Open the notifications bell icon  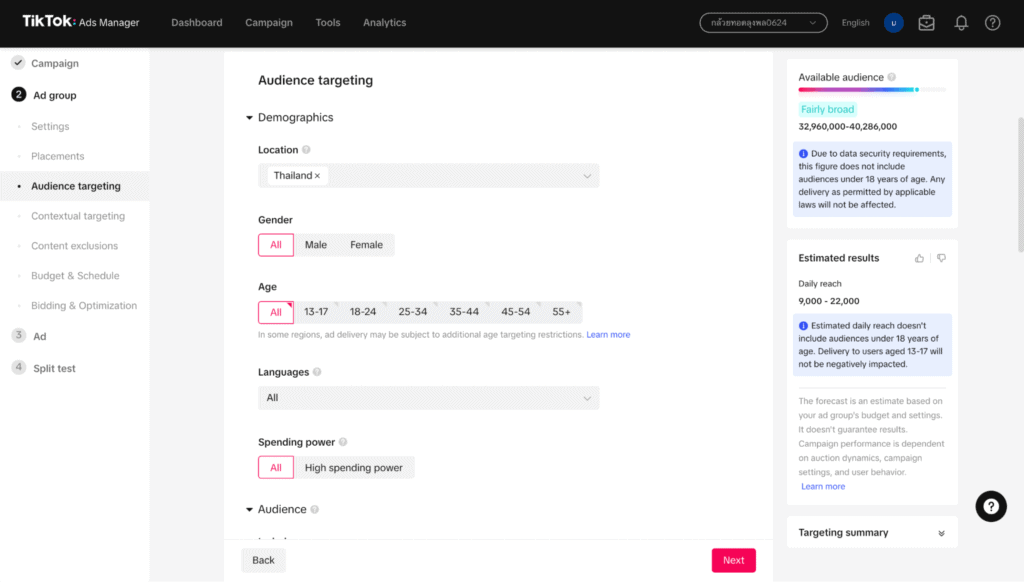[x=961, y=23]
